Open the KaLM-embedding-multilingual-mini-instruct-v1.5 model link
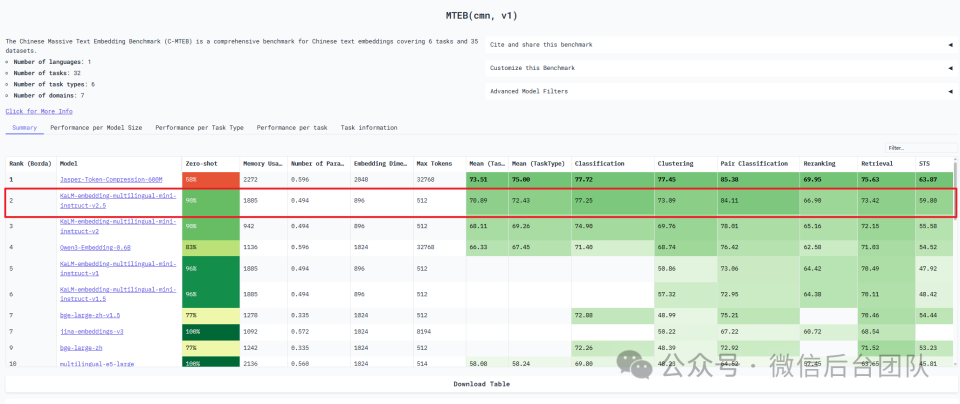The height and width of the screenshot is (404, 960). click(118, 294)
